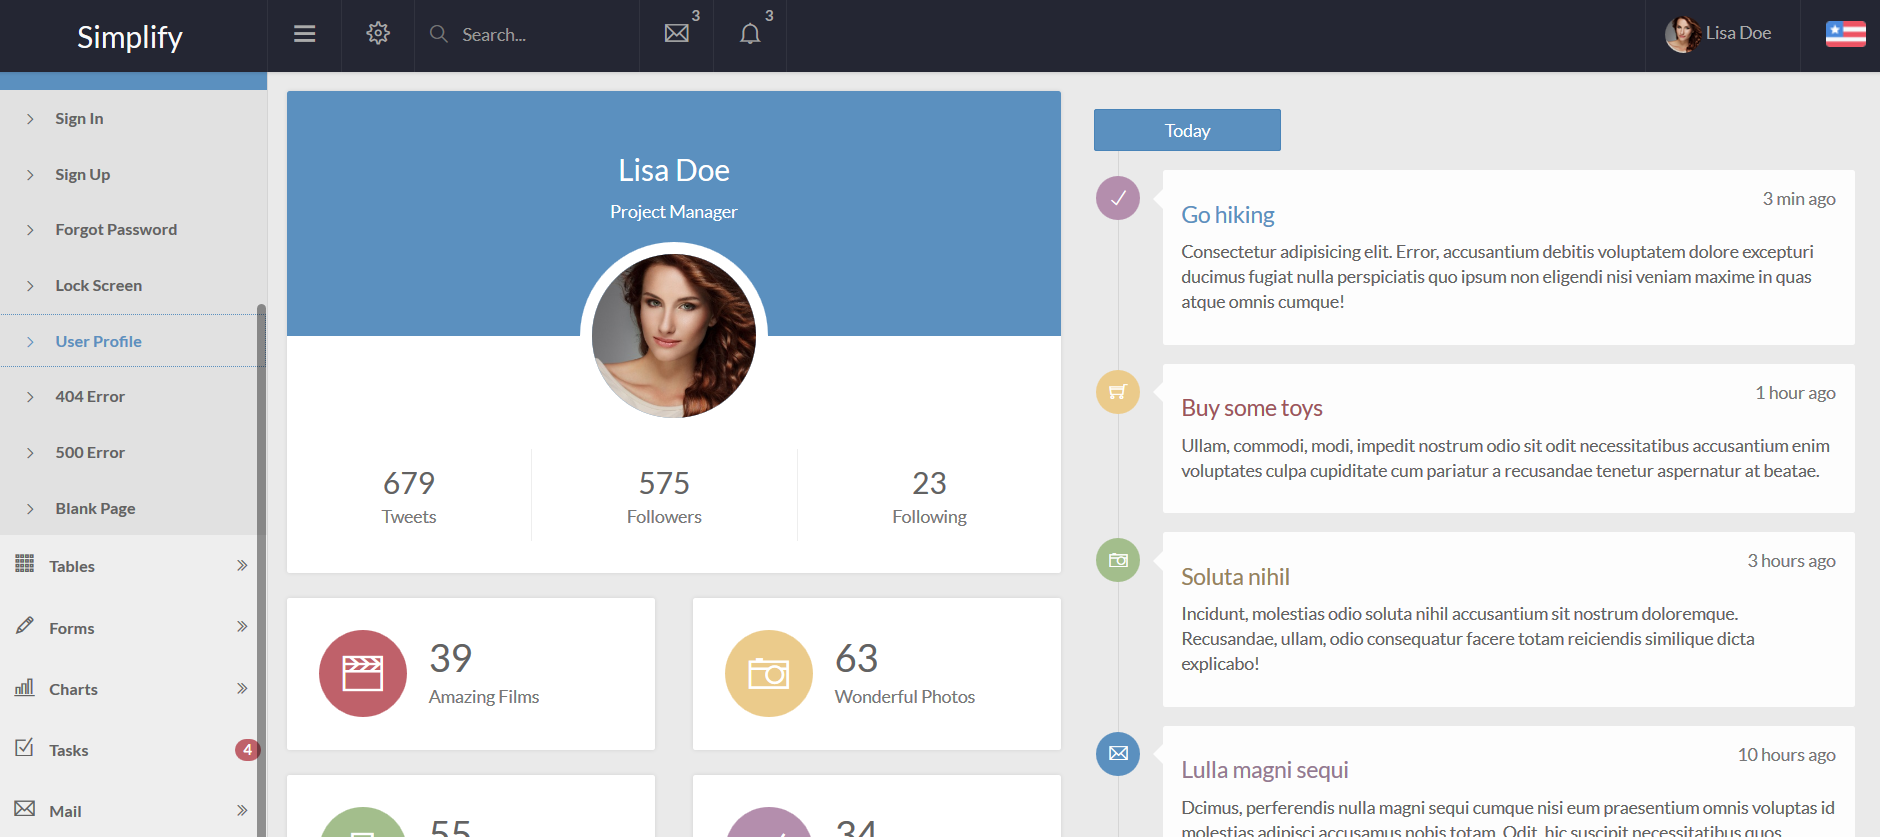Open the messages envelope icon
1880x837 pixels.
coord(677,33)
